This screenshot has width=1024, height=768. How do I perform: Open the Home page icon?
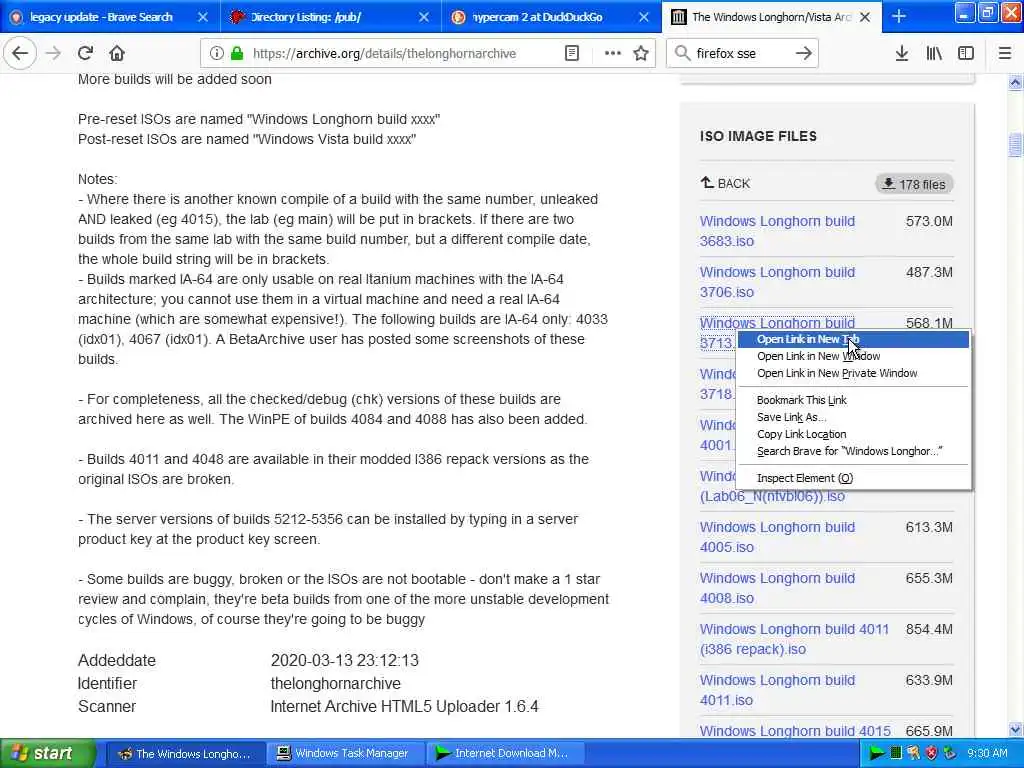[x=117, y=54]
